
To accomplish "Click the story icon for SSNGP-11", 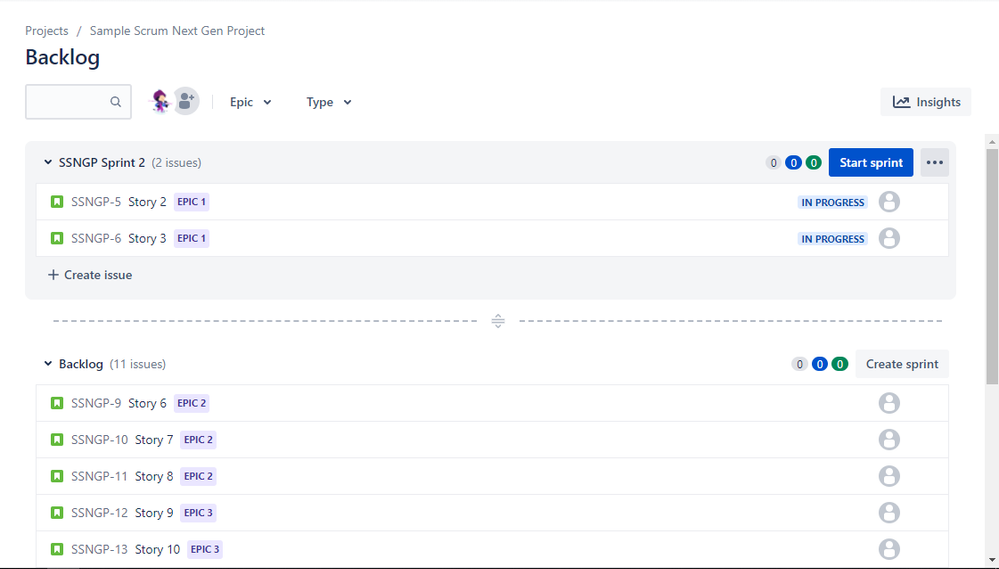I will coord(57,476).
